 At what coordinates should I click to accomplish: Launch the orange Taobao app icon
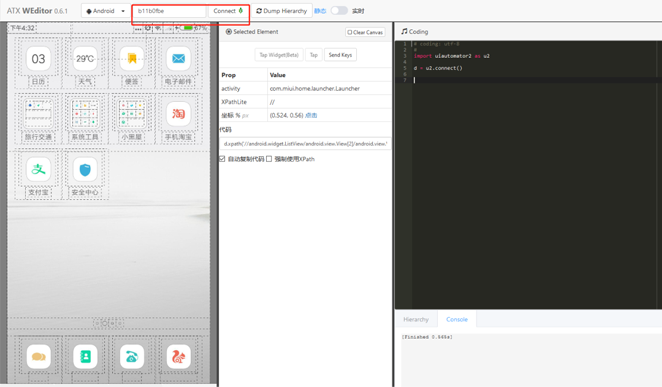[x=178, y=114]
